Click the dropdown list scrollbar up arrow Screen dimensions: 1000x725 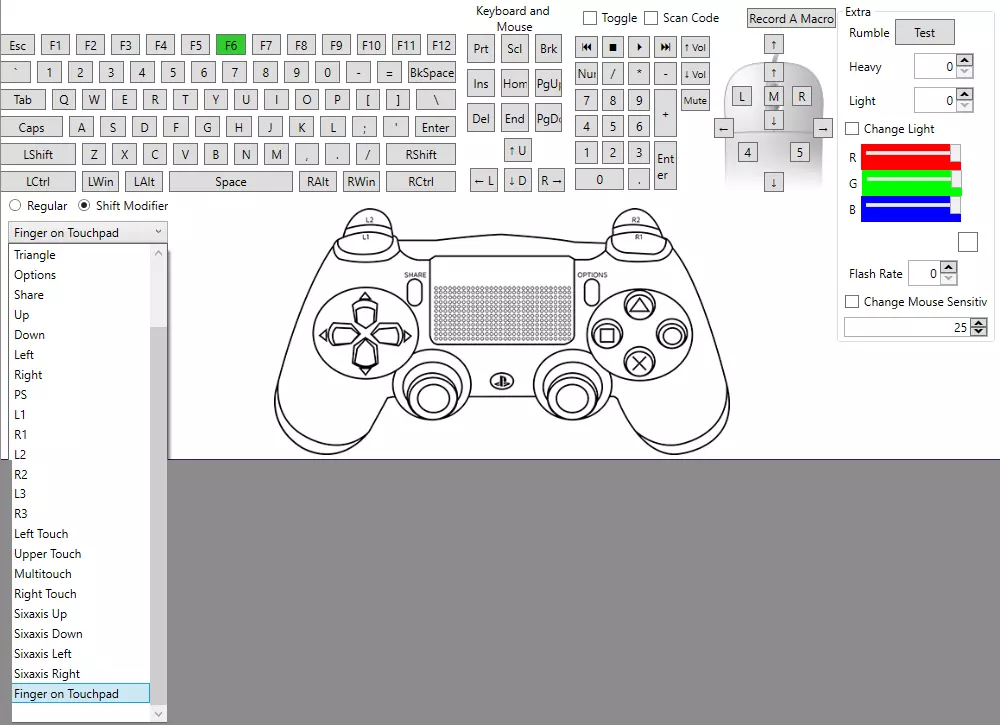point(158,253)
